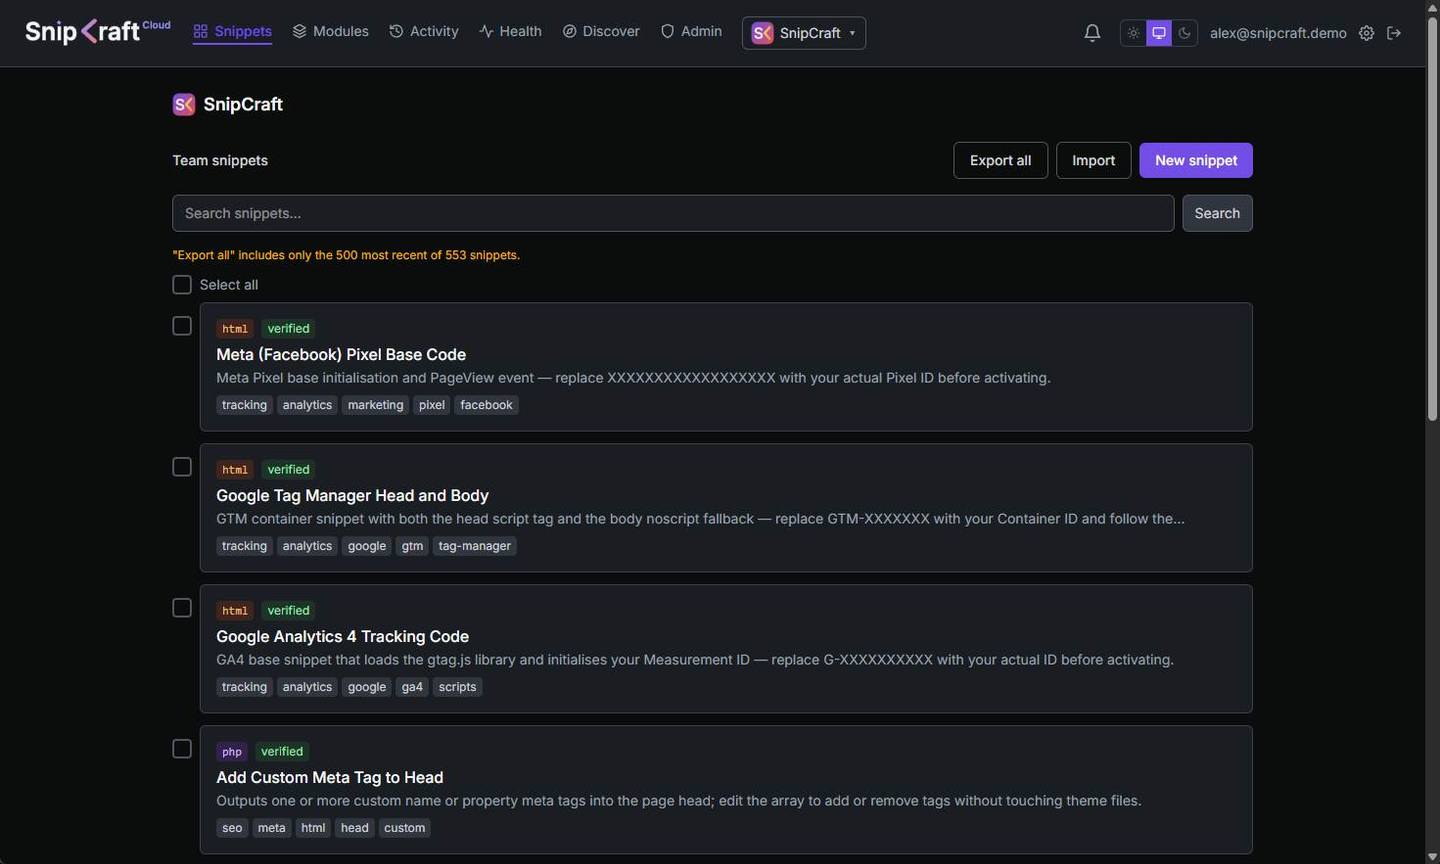
Task: Go to Modules tab
Action: (x=330, y=32)
